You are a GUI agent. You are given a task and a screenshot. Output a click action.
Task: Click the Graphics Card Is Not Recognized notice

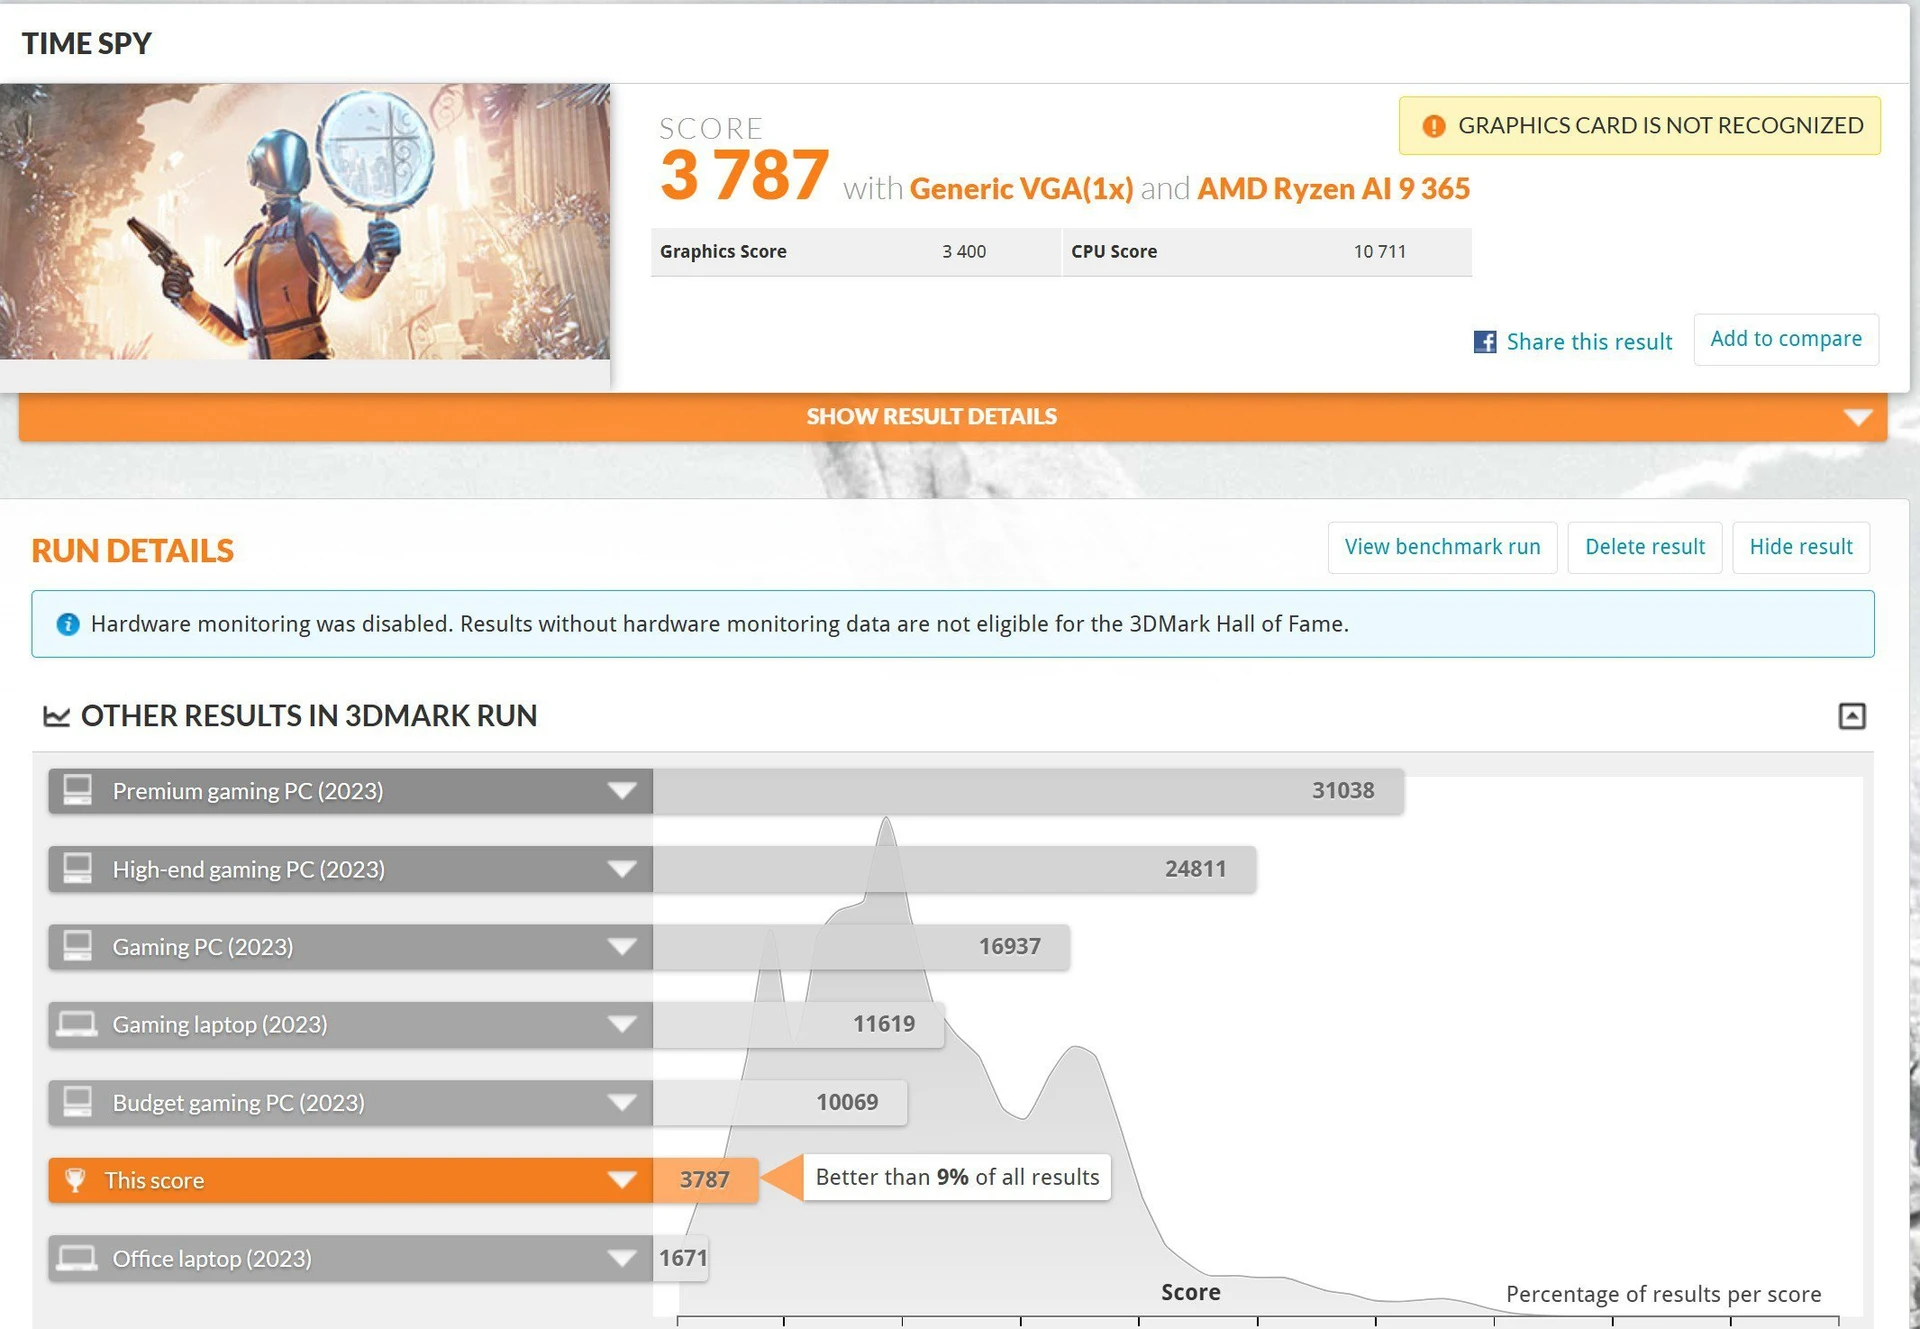click(1639, 126)
